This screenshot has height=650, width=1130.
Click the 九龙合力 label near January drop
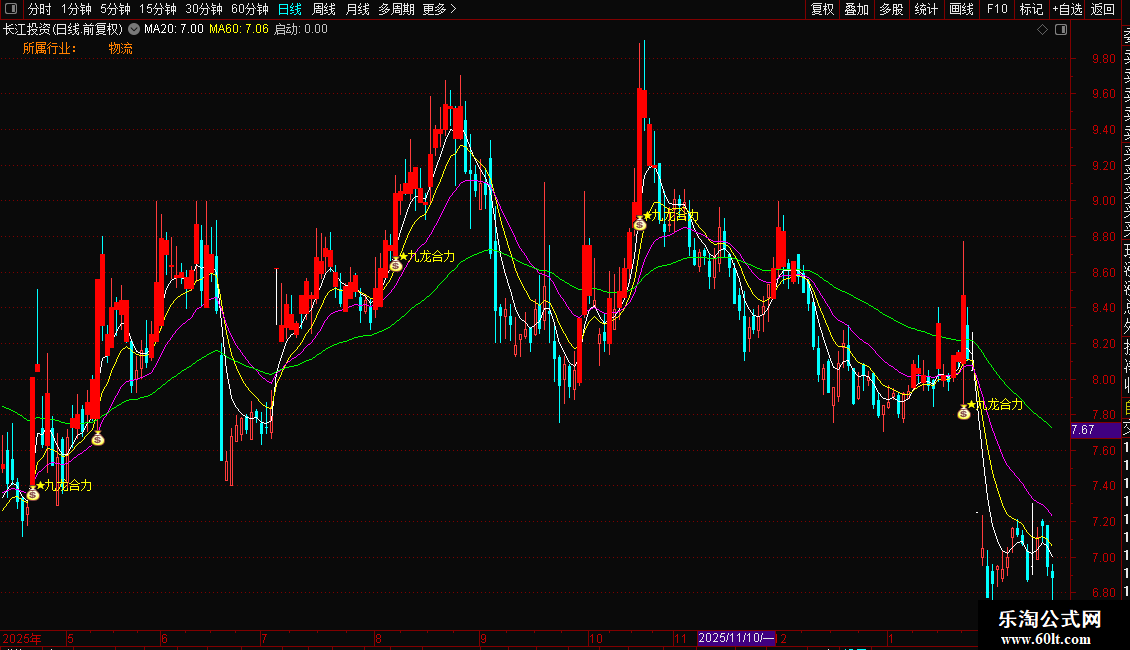click(x=1000, y=404)
